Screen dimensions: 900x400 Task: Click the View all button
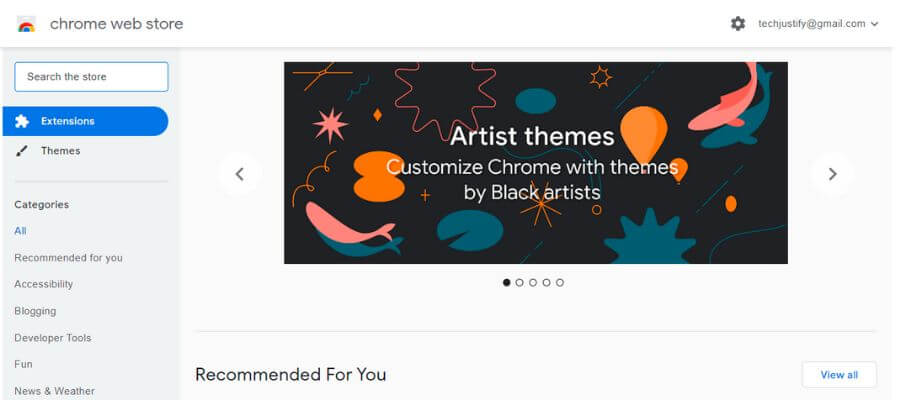pyautogui.click(x=839, y=375)
